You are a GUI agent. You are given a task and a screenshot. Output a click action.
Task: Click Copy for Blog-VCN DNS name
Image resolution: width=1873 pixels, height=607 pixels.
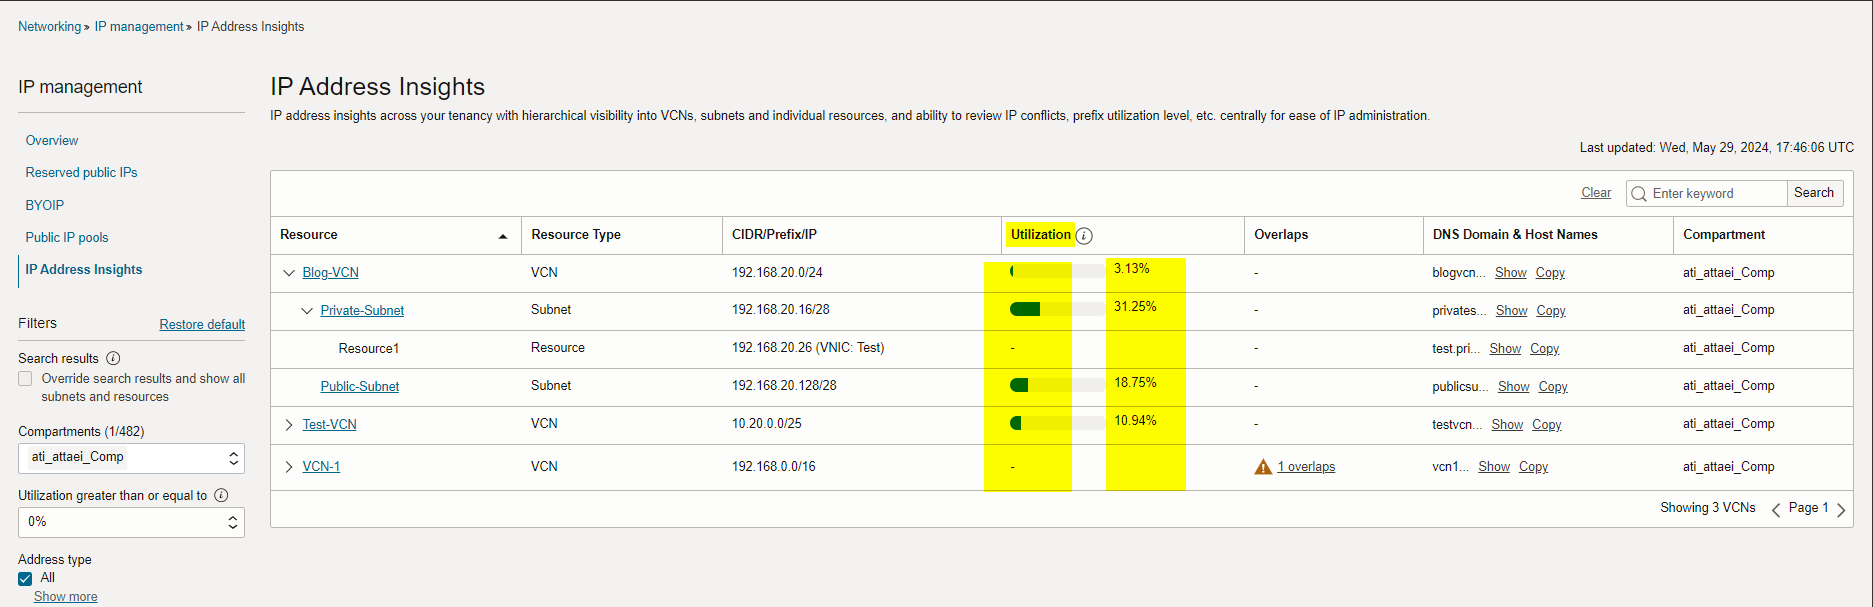(1550, 273)
